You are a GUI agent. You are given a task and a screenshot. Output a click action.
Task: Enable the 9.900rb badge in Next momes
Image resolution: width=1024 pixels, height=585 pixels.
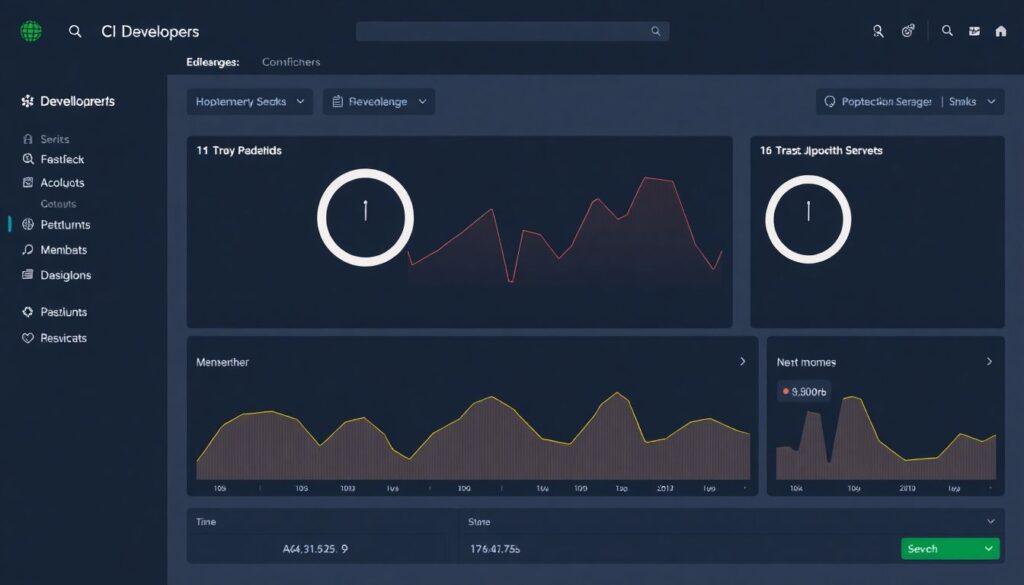[x=806, y=391]
